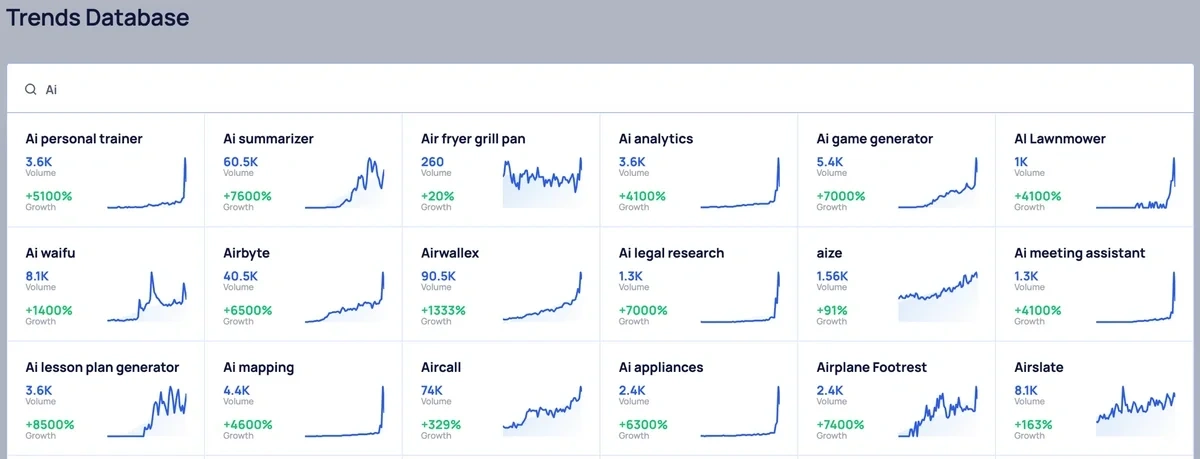Click the Airplane Footrest trend chart

point(938,411)
